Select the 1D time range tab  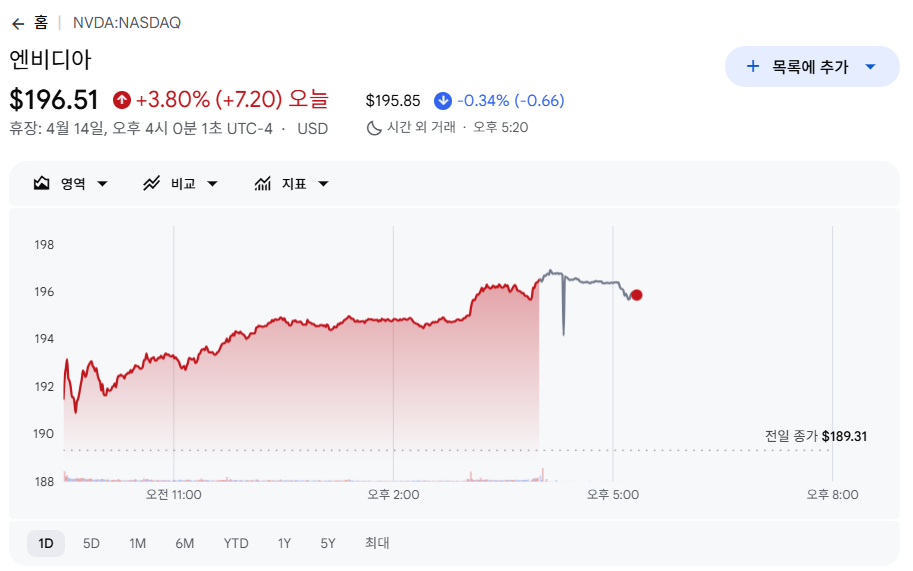click(x=46, y=544)
